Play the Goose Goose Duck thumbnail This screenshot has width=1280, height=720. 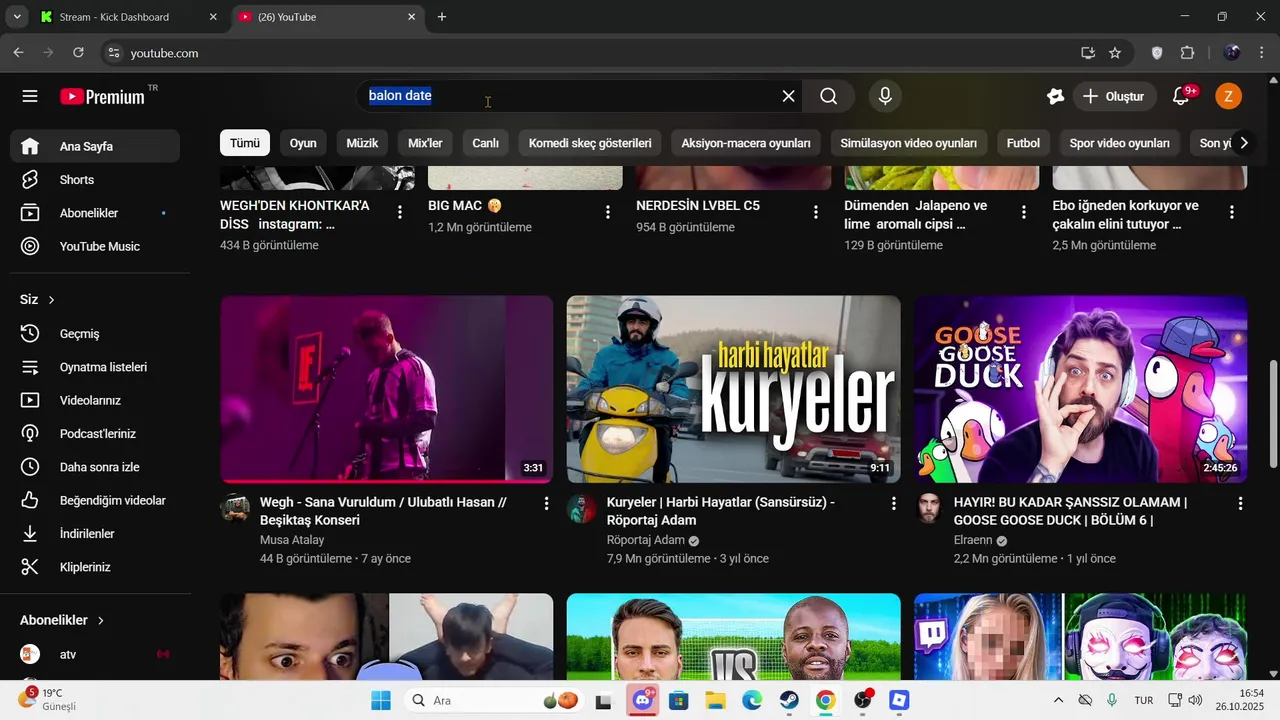1081,389
